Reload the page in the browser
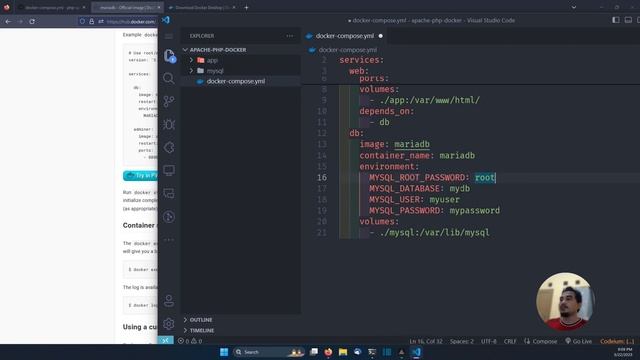Screen dimensions: 640x360 pyautogui.click(x=32, y=21)
